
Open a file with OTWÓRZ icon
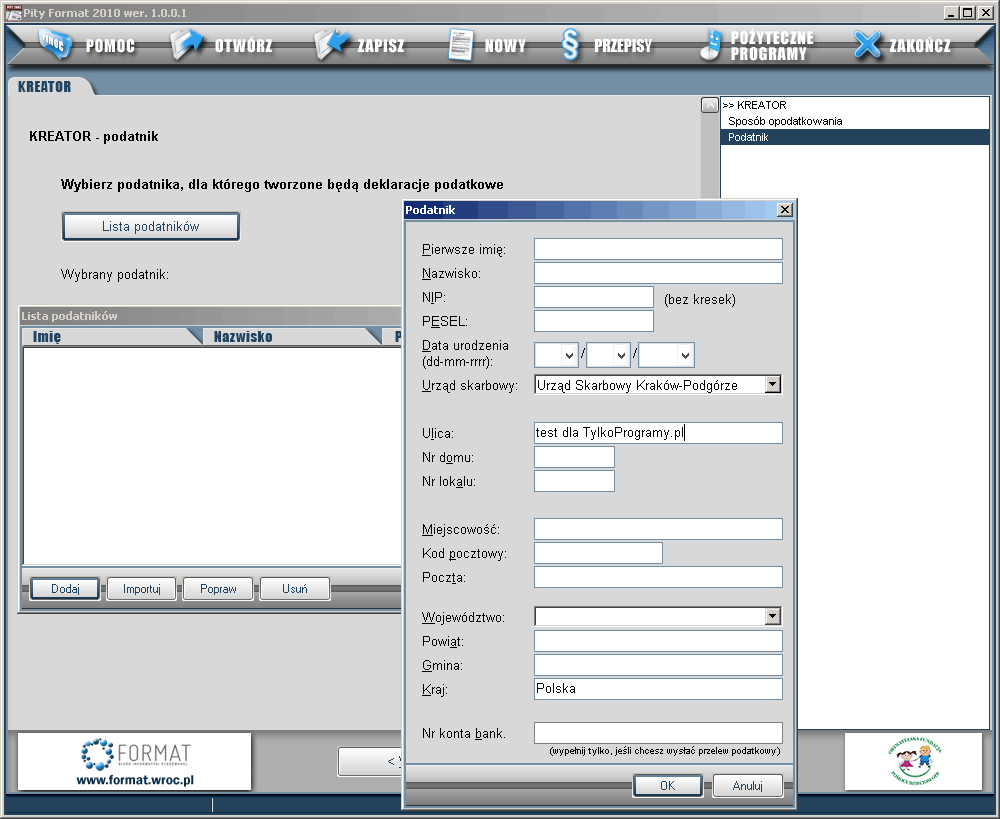point(187,45)
